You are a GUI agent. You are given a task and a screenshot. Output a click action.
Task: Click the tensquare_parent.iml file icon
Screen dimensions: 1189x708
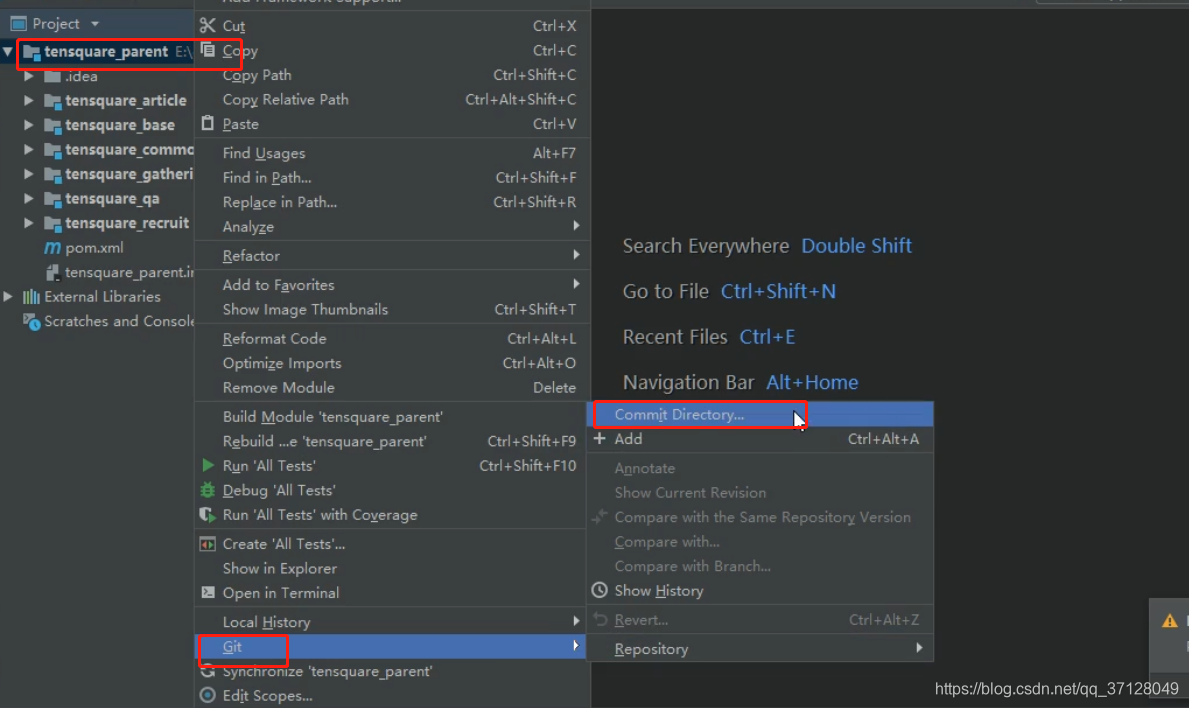pos(52,272)
